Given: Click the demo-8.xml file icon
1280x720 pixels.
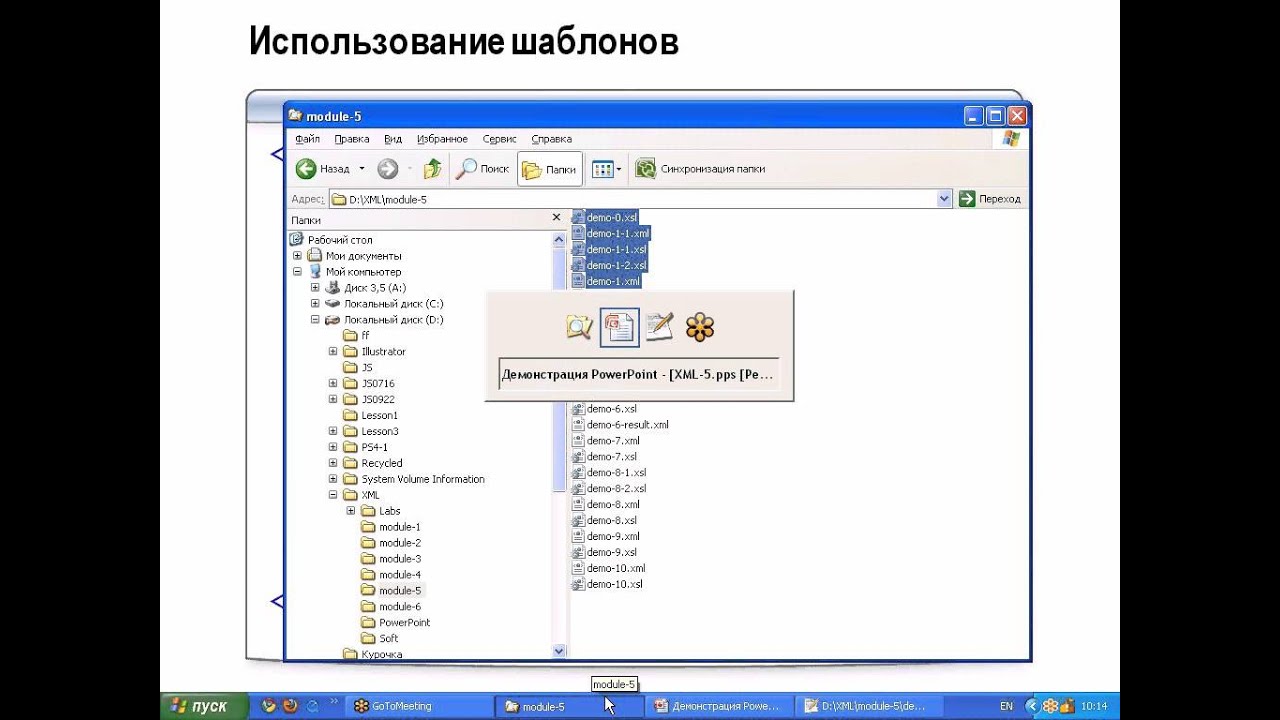Looking at the screenshot, I should coord(577,505).
